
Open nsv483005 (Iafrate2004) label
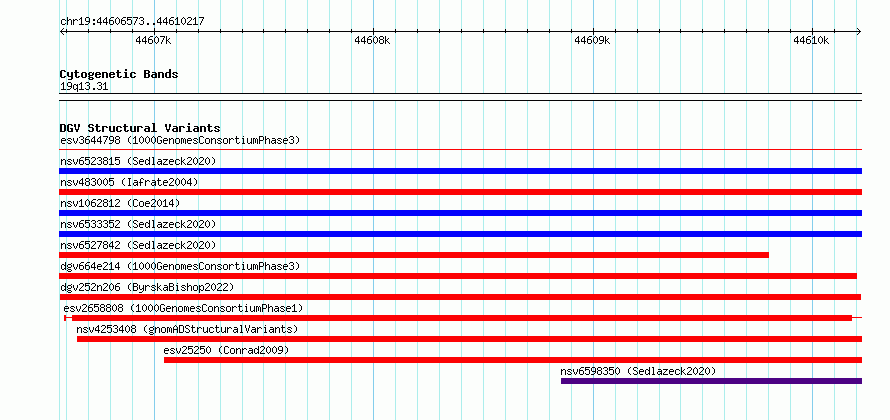click(129, 182)
